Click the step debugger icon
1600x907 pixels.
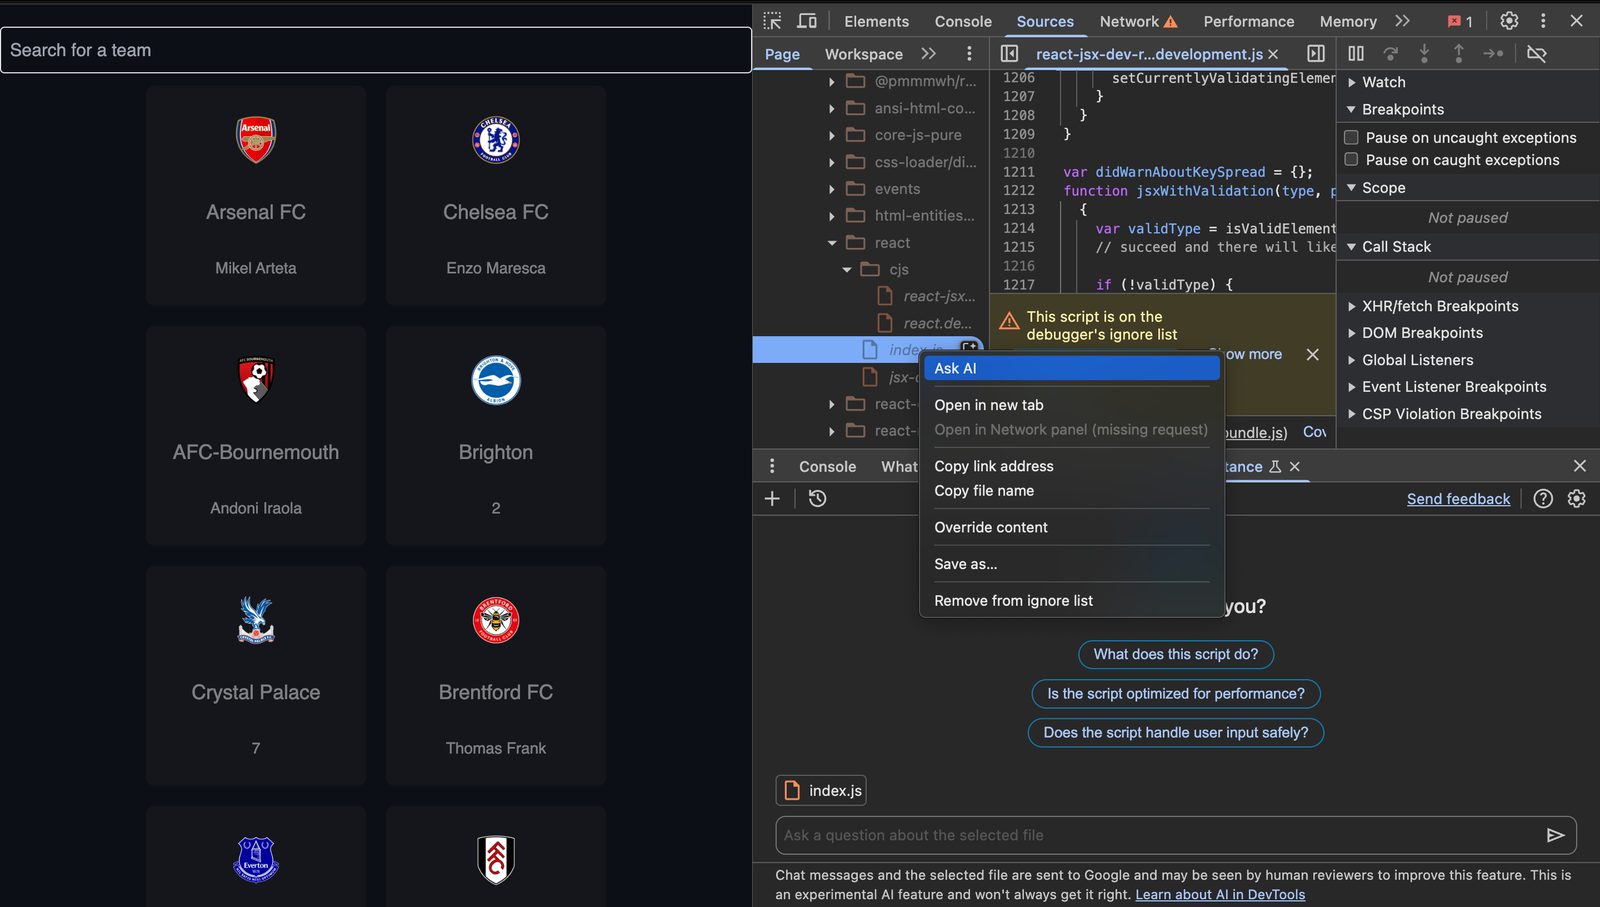pyautogui.click(x=1493, y=54)
